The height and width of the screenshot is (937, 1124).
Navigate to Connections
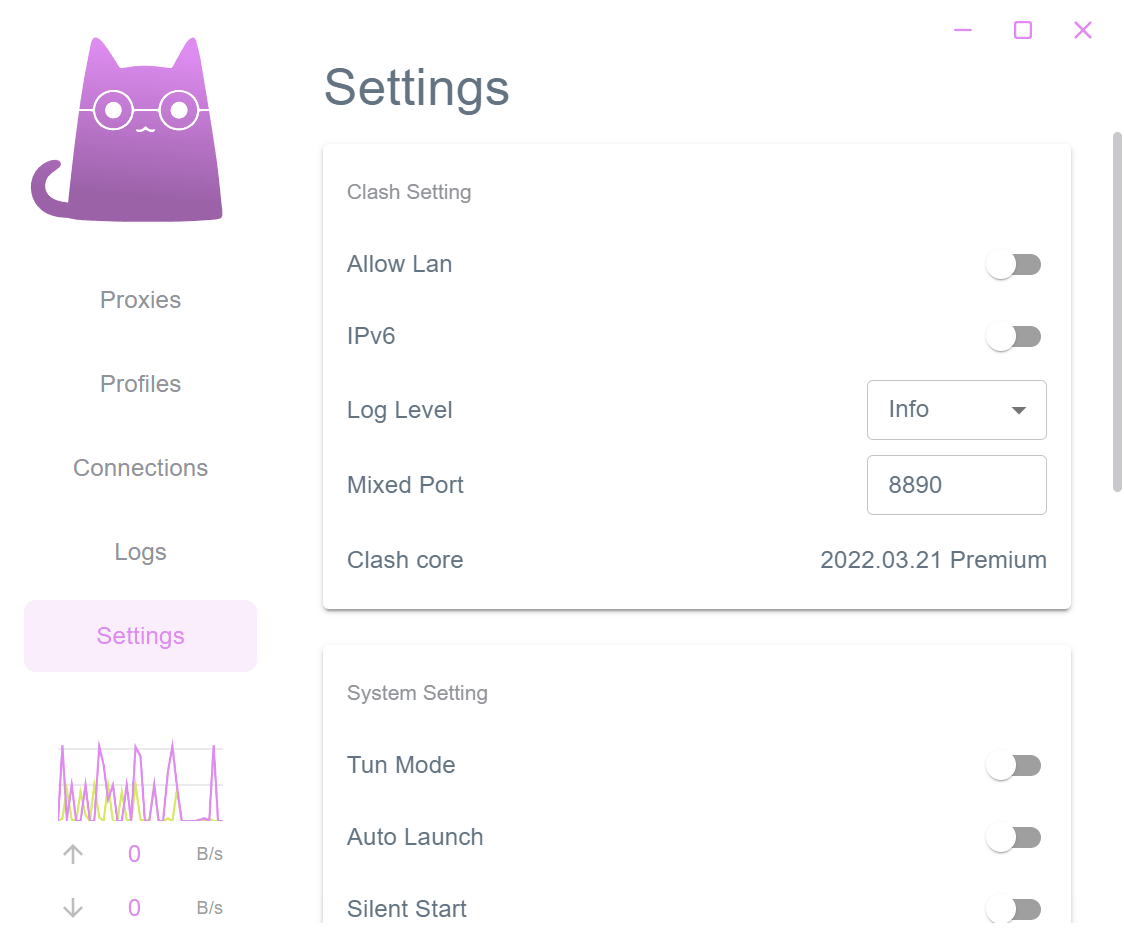click(140, 468)
